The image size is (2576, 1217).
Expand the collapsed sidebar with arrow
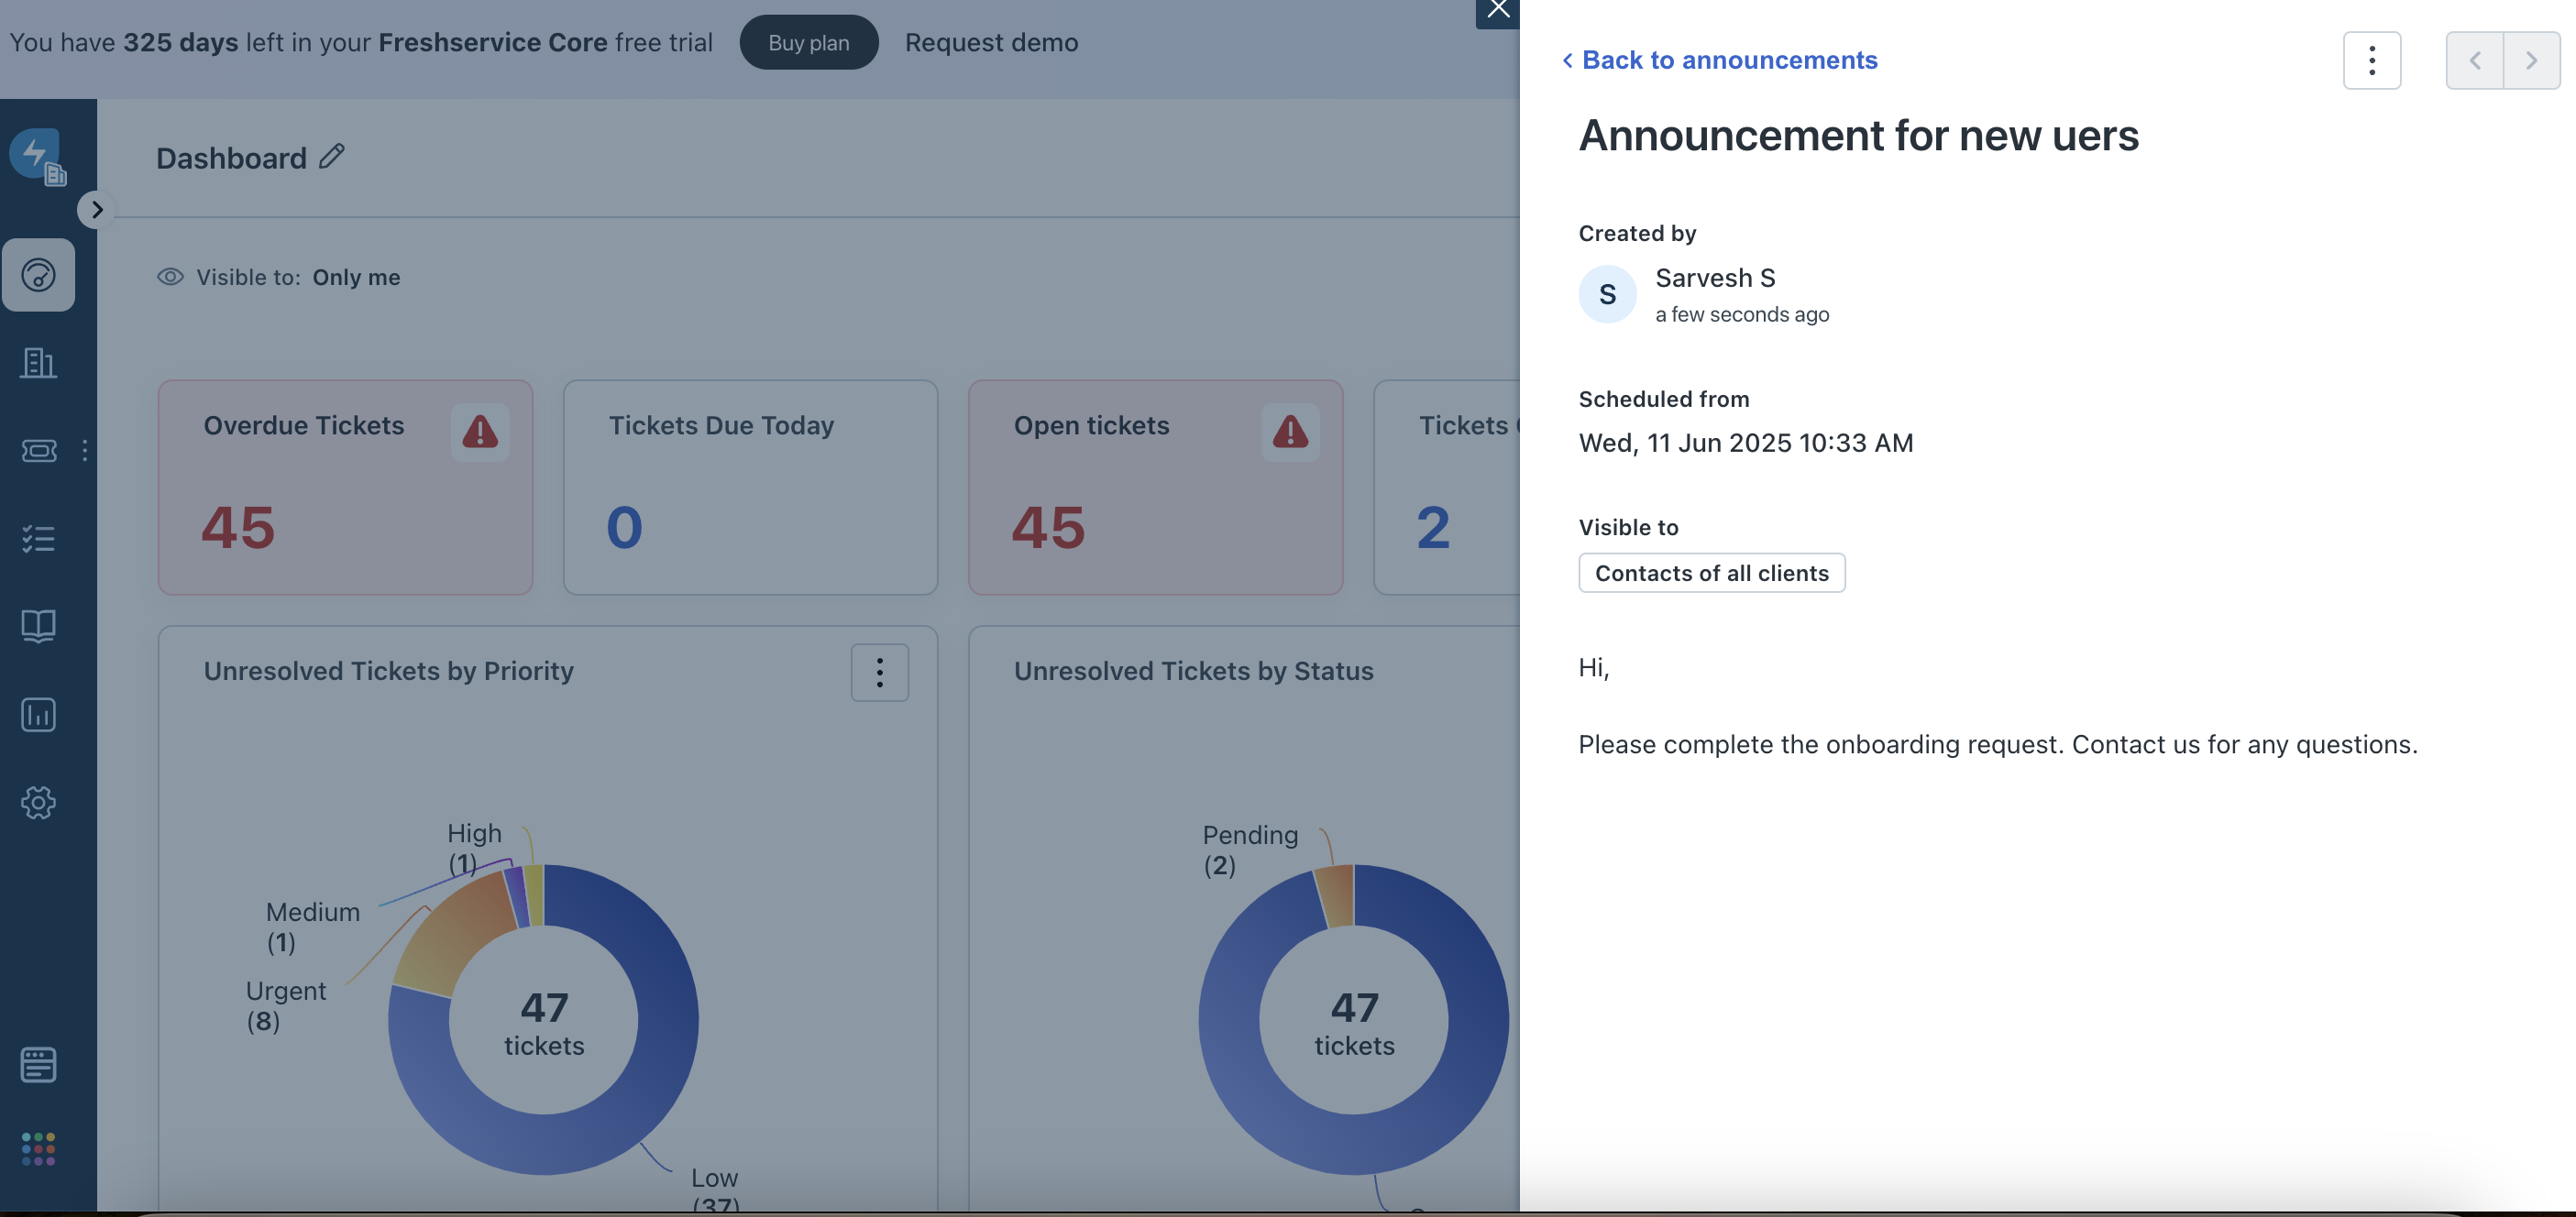tap(96, 210)
